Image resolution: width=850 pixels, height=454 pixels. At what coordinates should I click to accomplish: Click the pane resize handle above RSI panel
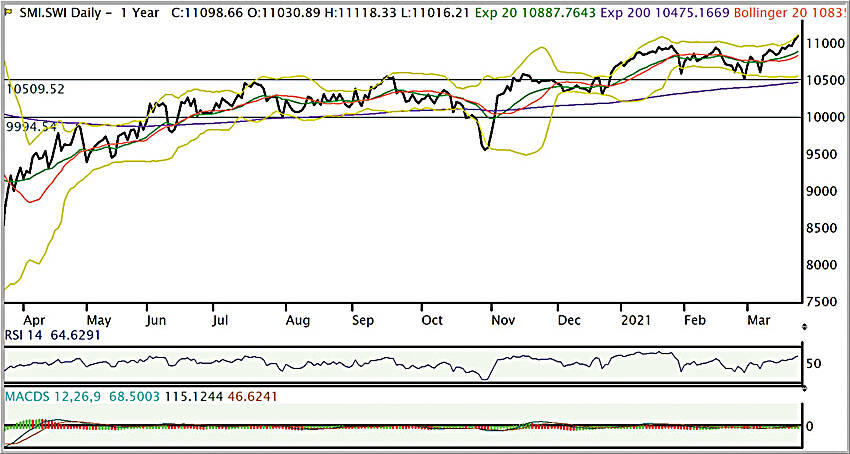coord(804,327)
